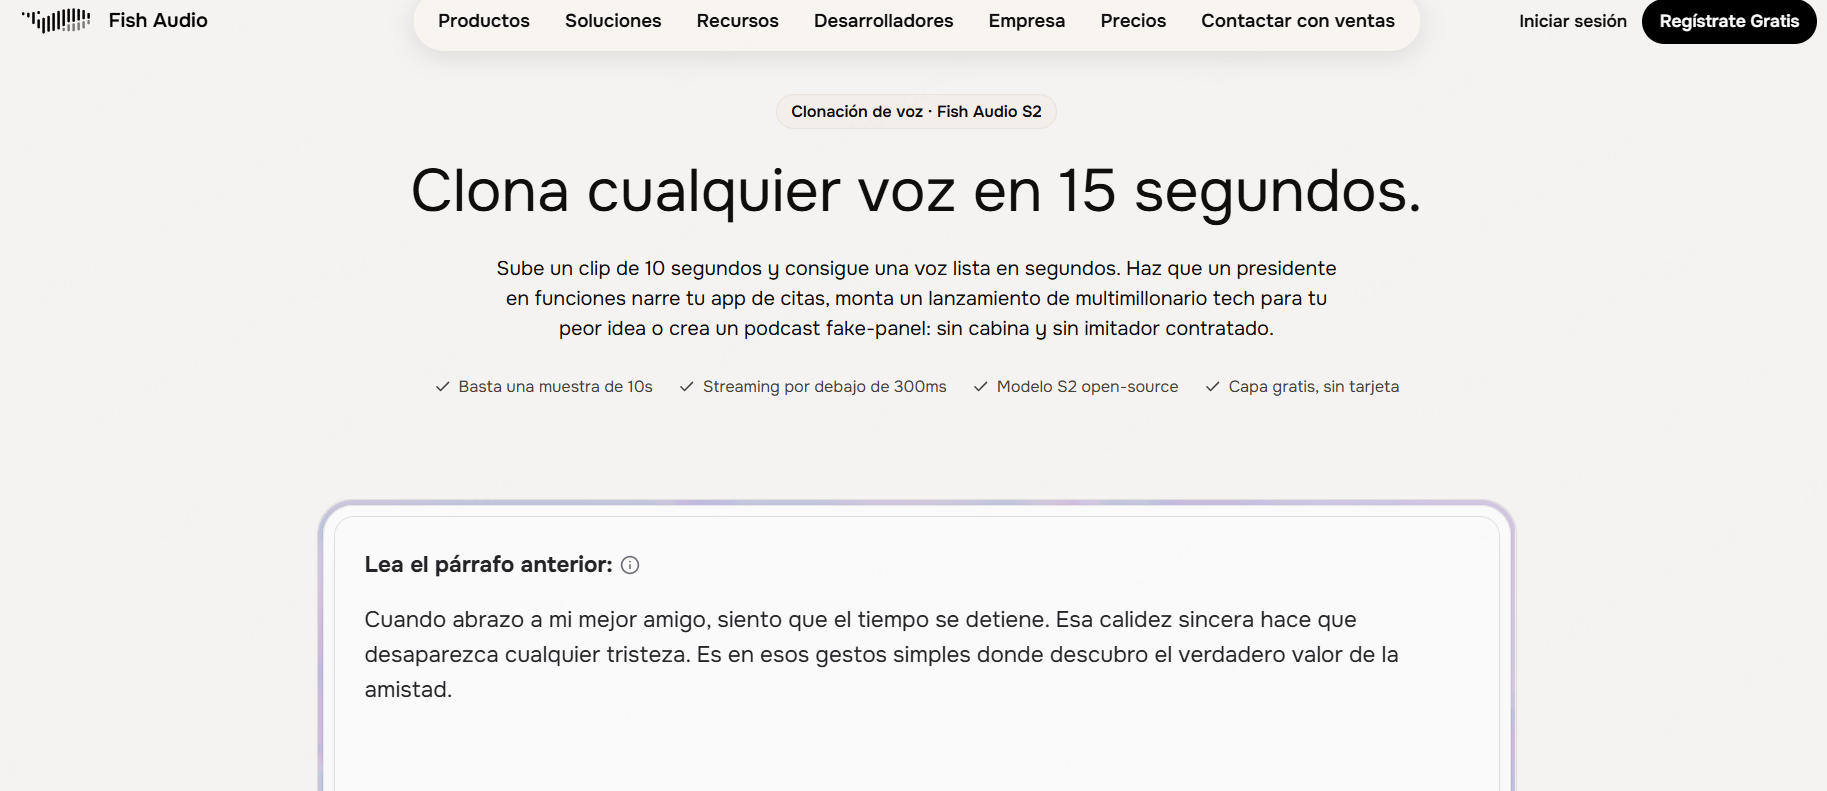Click the checkmark beside 'Modelo S2 open-source'
The image size is (1827, 791).
pyautogui.click(x=980, y=387)
